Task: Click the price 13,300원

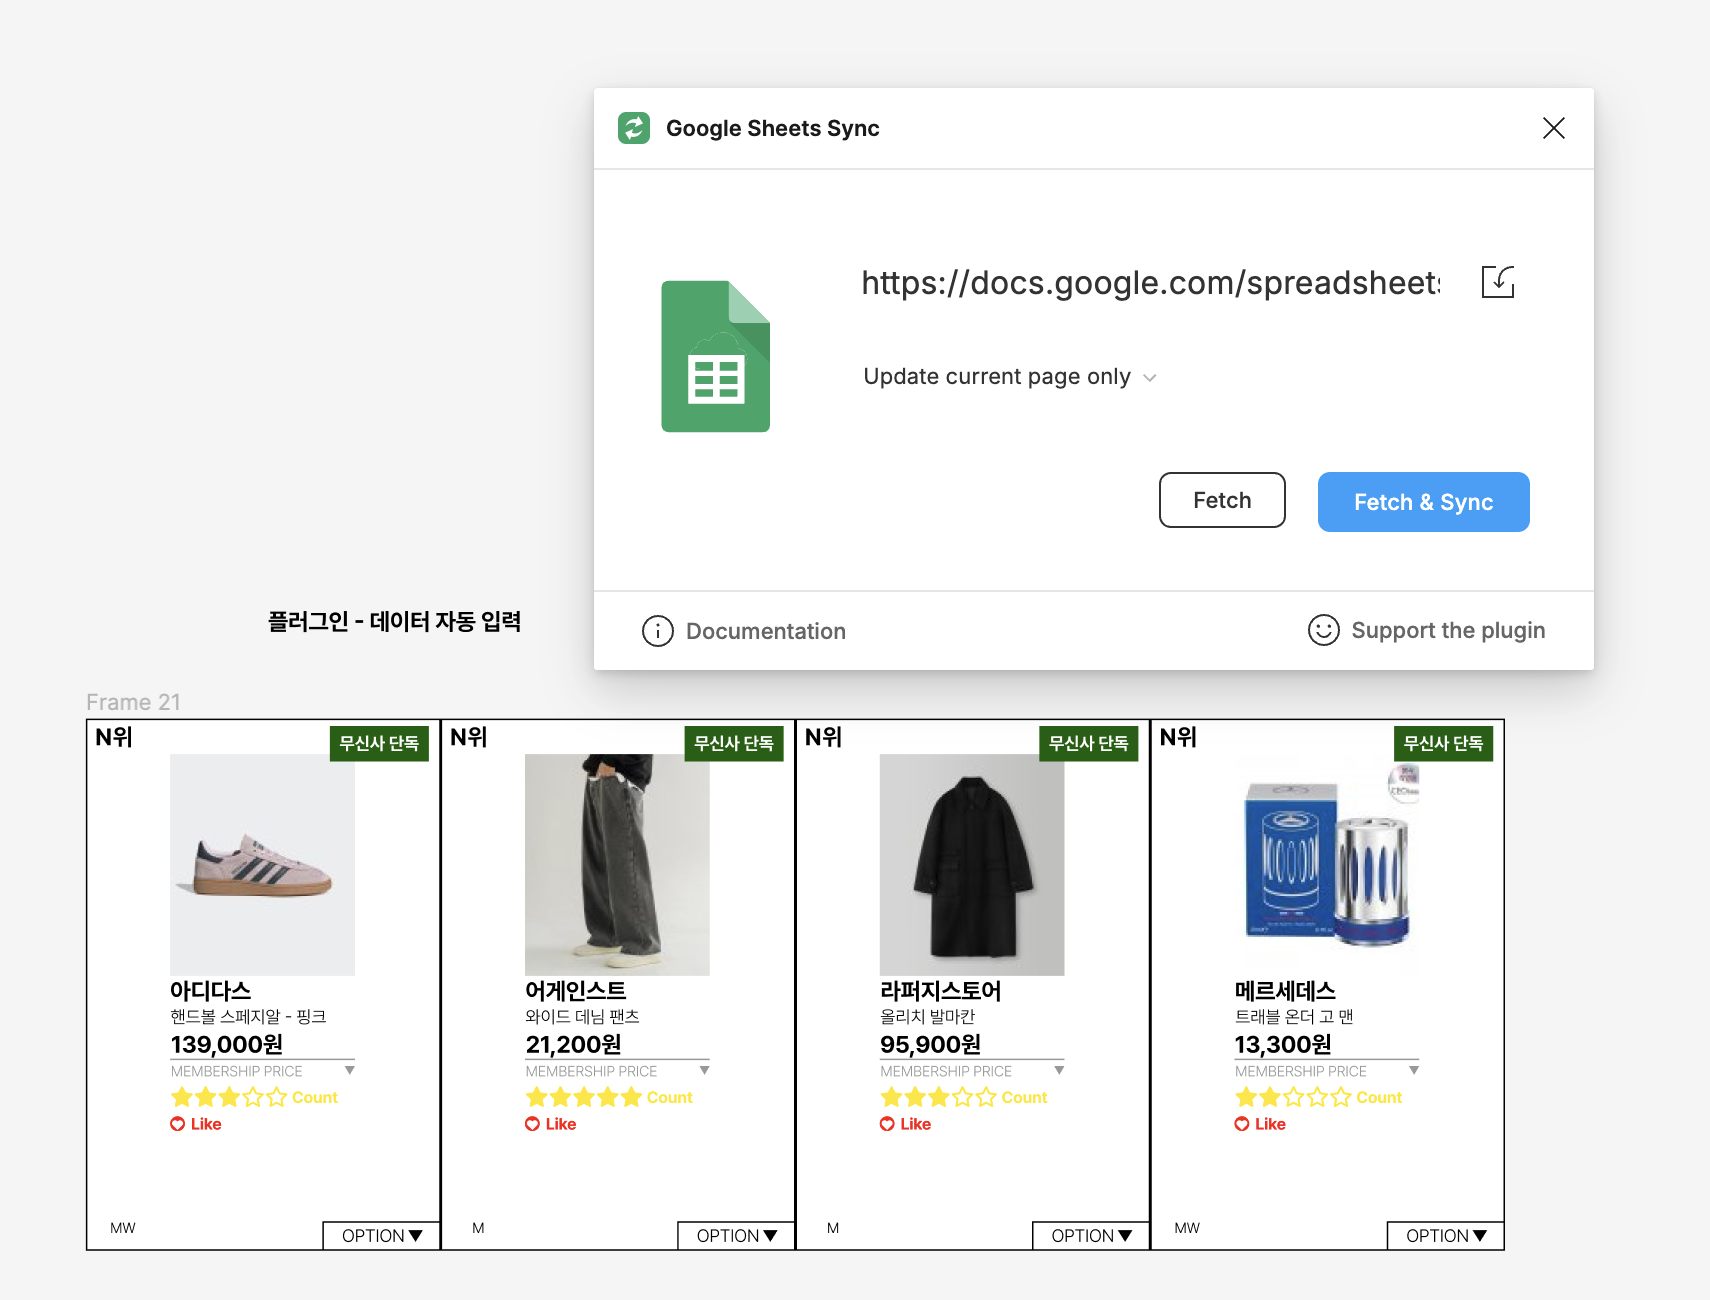Action: (x=1283, y=1045)
